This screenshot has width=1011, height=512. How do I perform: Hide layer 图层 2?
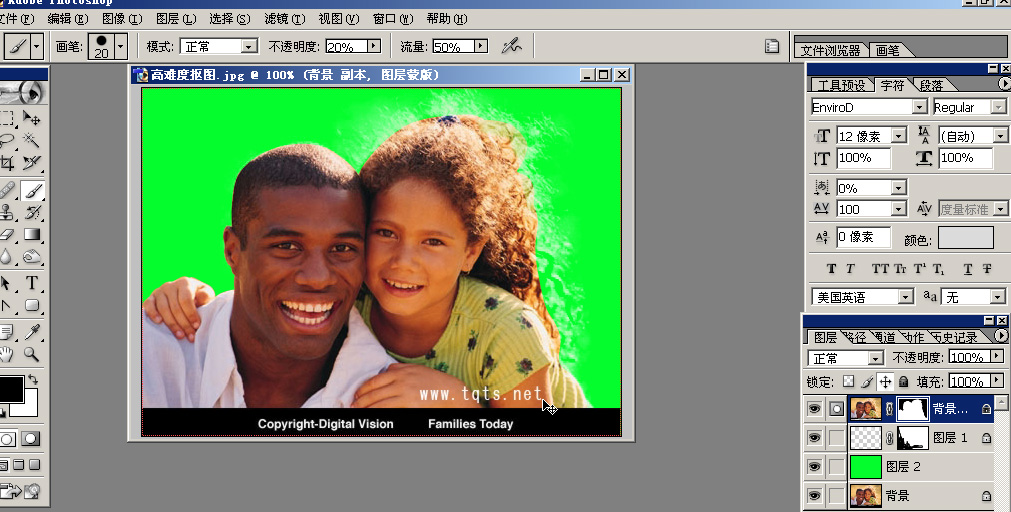click(814, 466)
